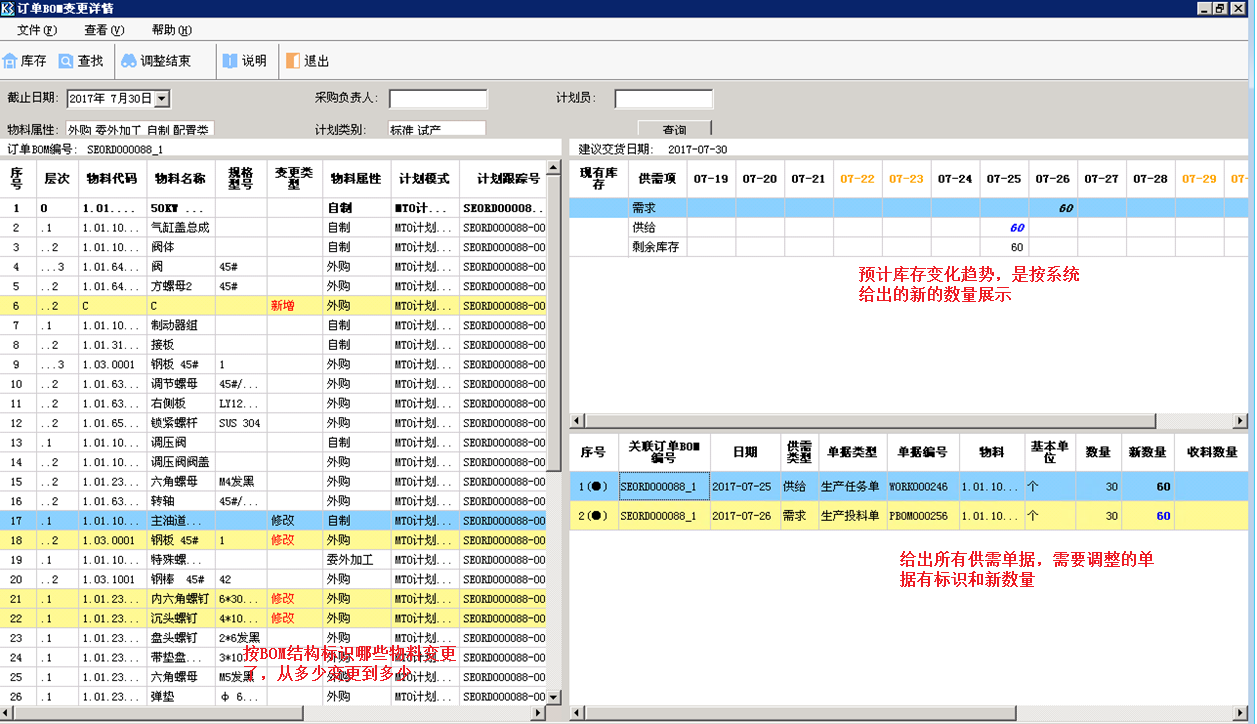Click the 调整结束 toolbar icon
Screen dimensions: 1257x724
(x=156, y=61)
